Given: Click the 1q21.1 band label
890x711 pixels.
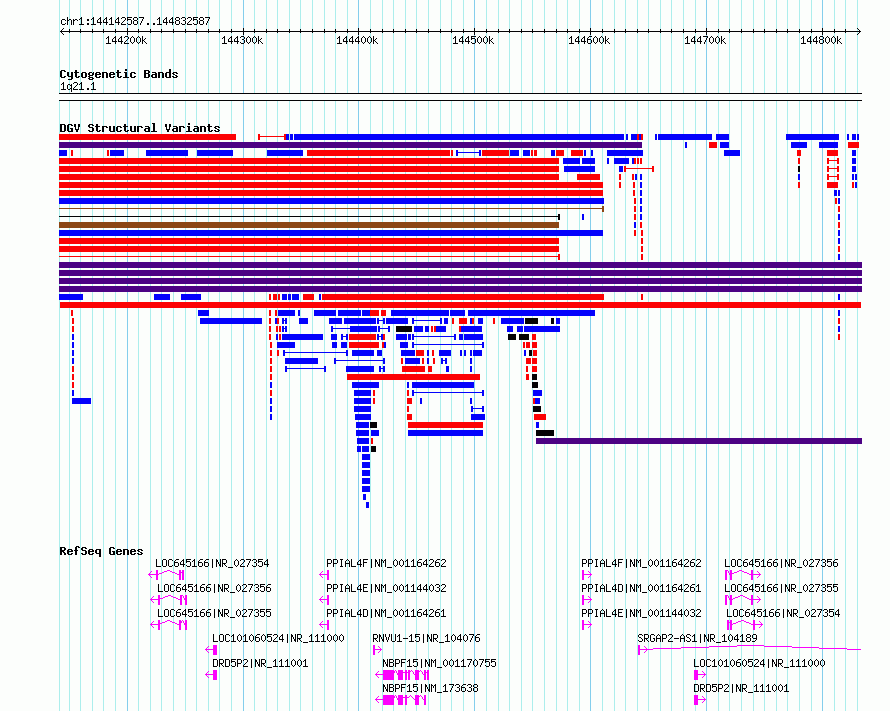Looking at the screenshot, I should pyautogui.click(x=78, y=86).
